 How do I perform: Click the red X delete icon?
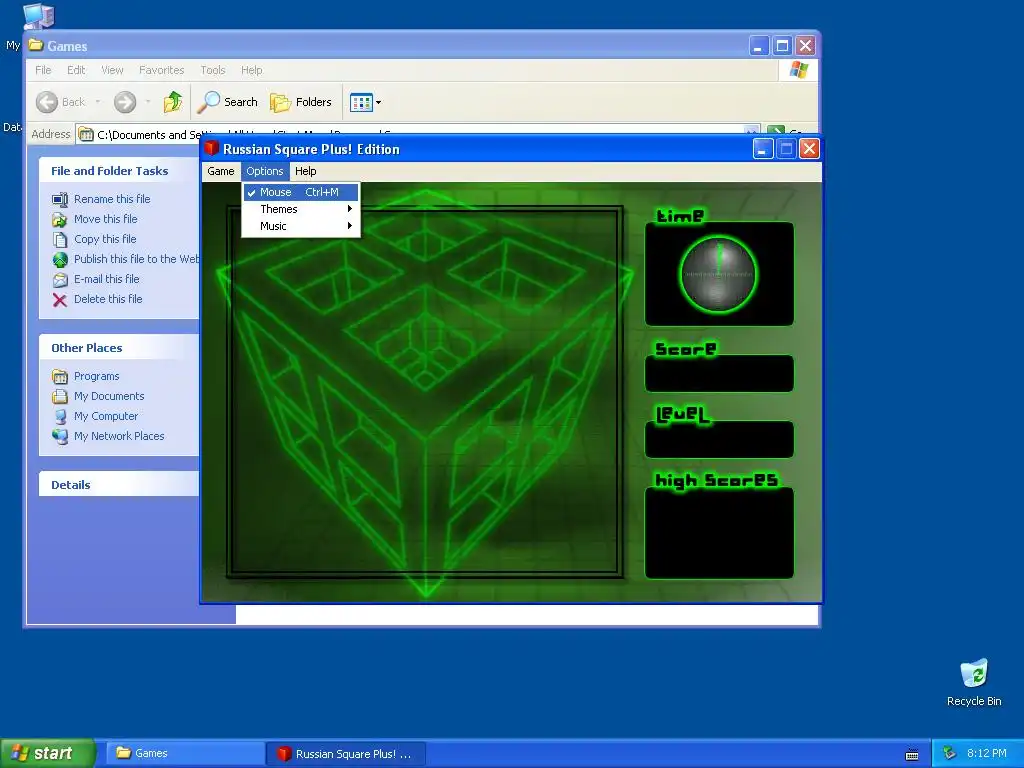pos(60,300)
